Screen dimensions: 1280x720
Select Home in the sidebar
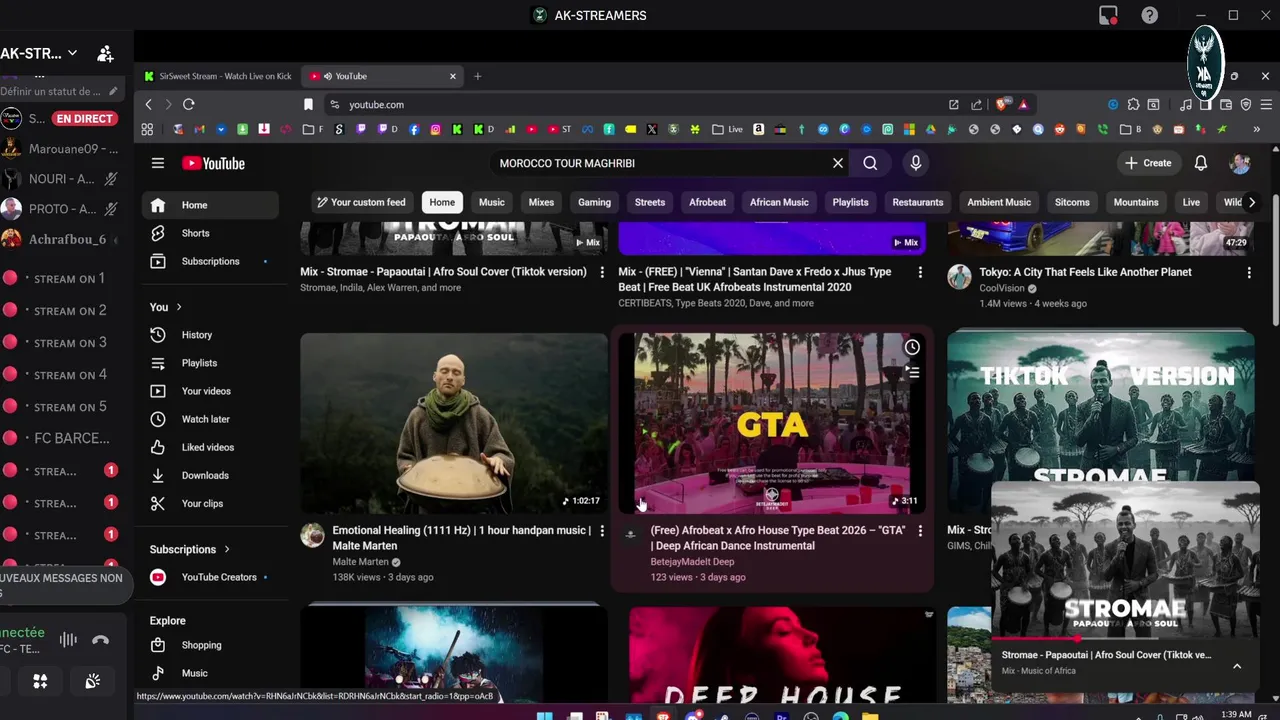point(210,205)
